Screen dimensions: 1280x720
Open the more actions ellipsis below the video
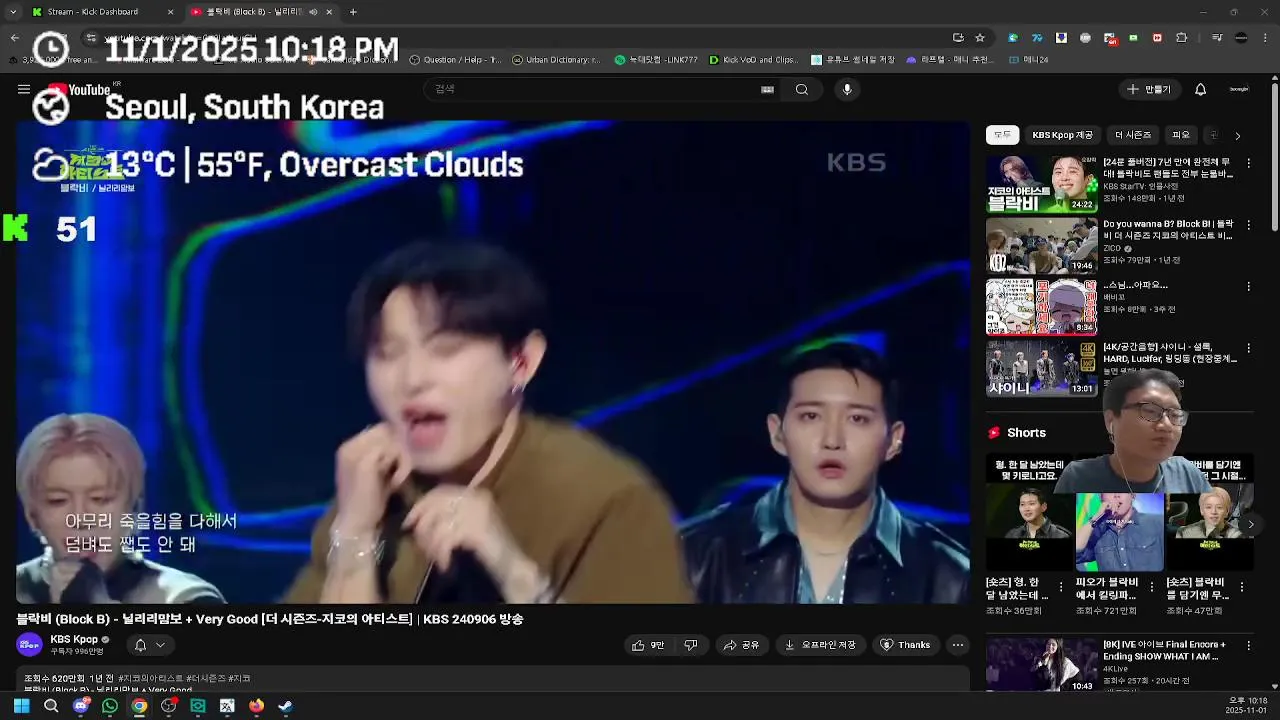pos(958,645)
